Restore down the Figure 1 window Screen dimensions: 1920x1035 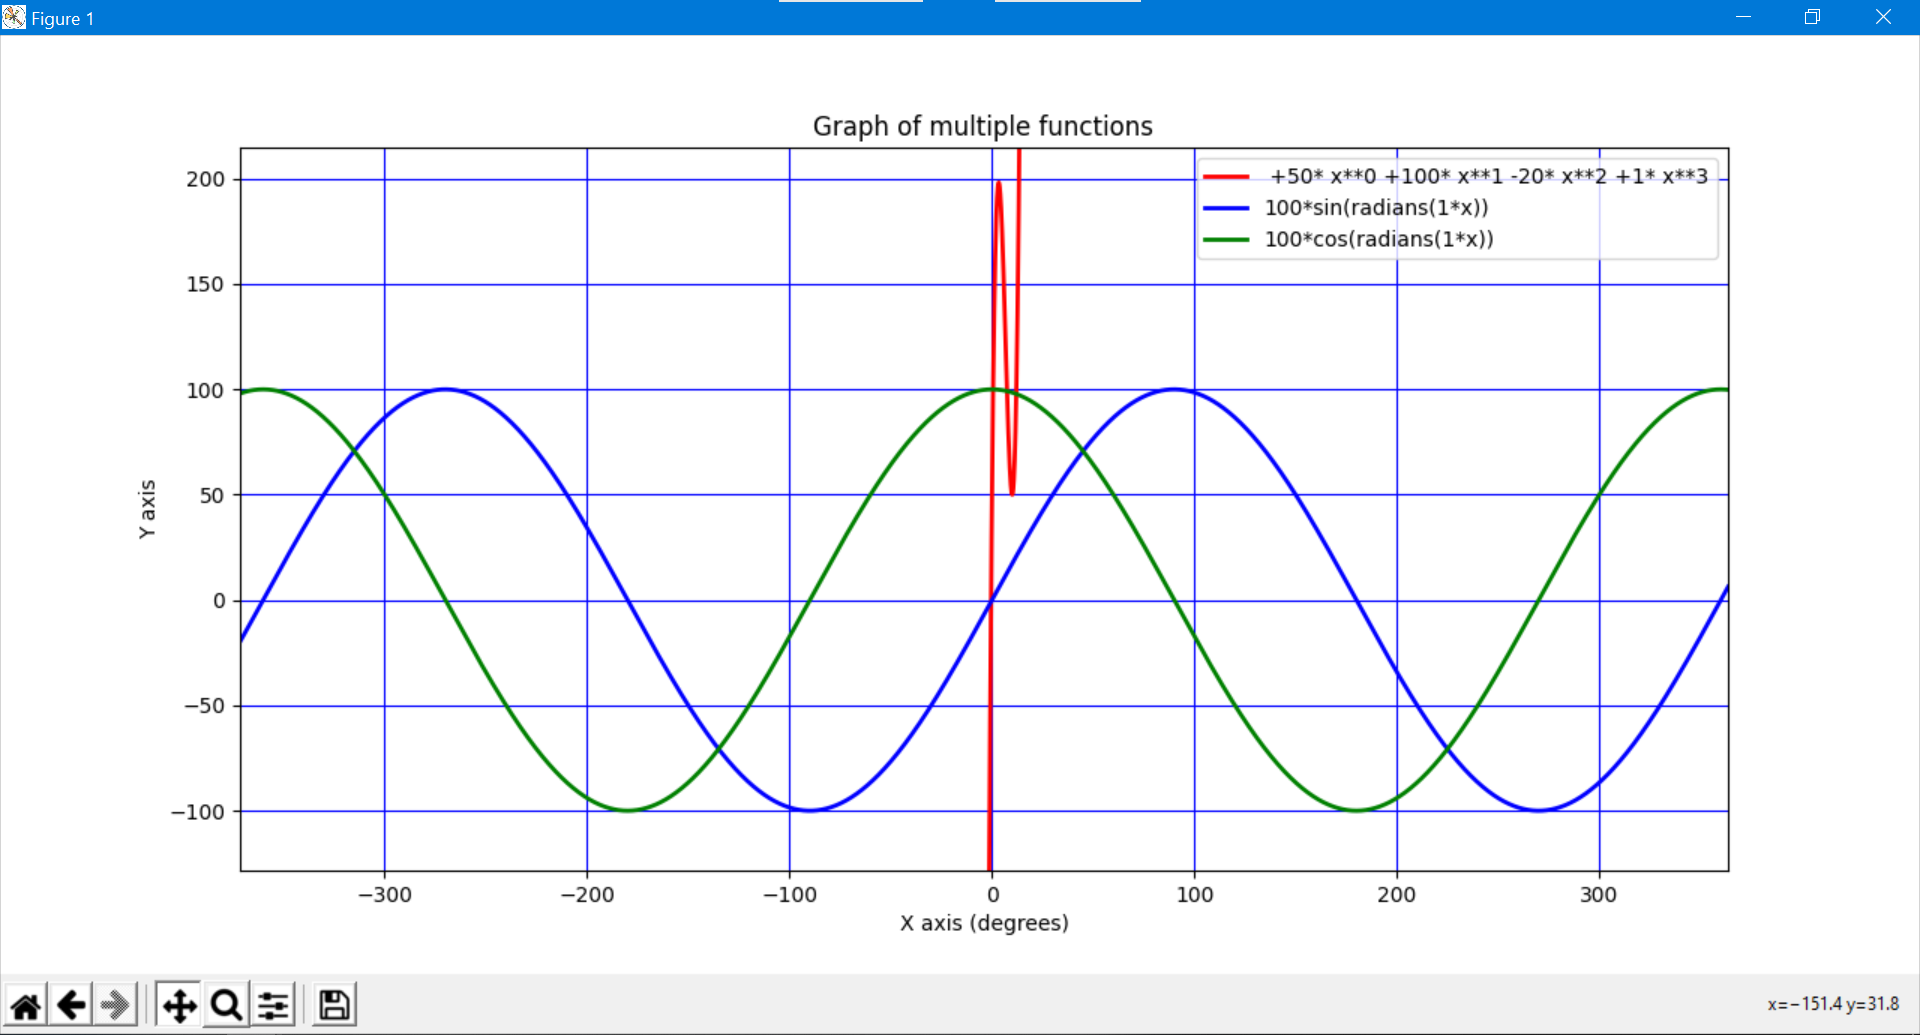click(1812, 17)
